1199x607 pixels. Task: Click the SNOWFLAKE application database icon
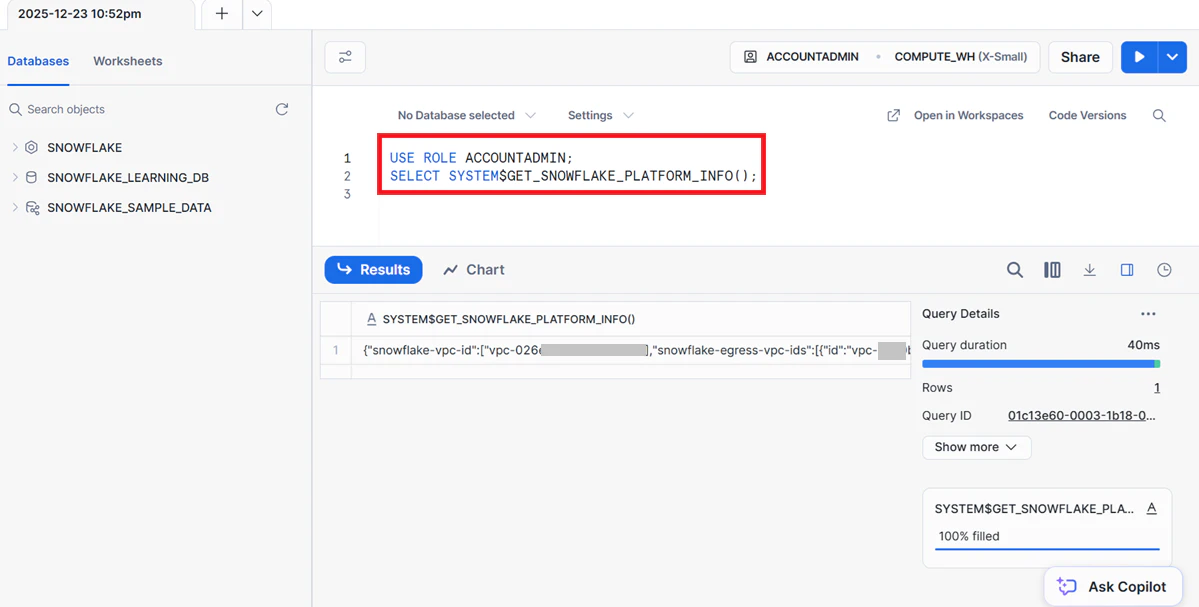point(31,148)
